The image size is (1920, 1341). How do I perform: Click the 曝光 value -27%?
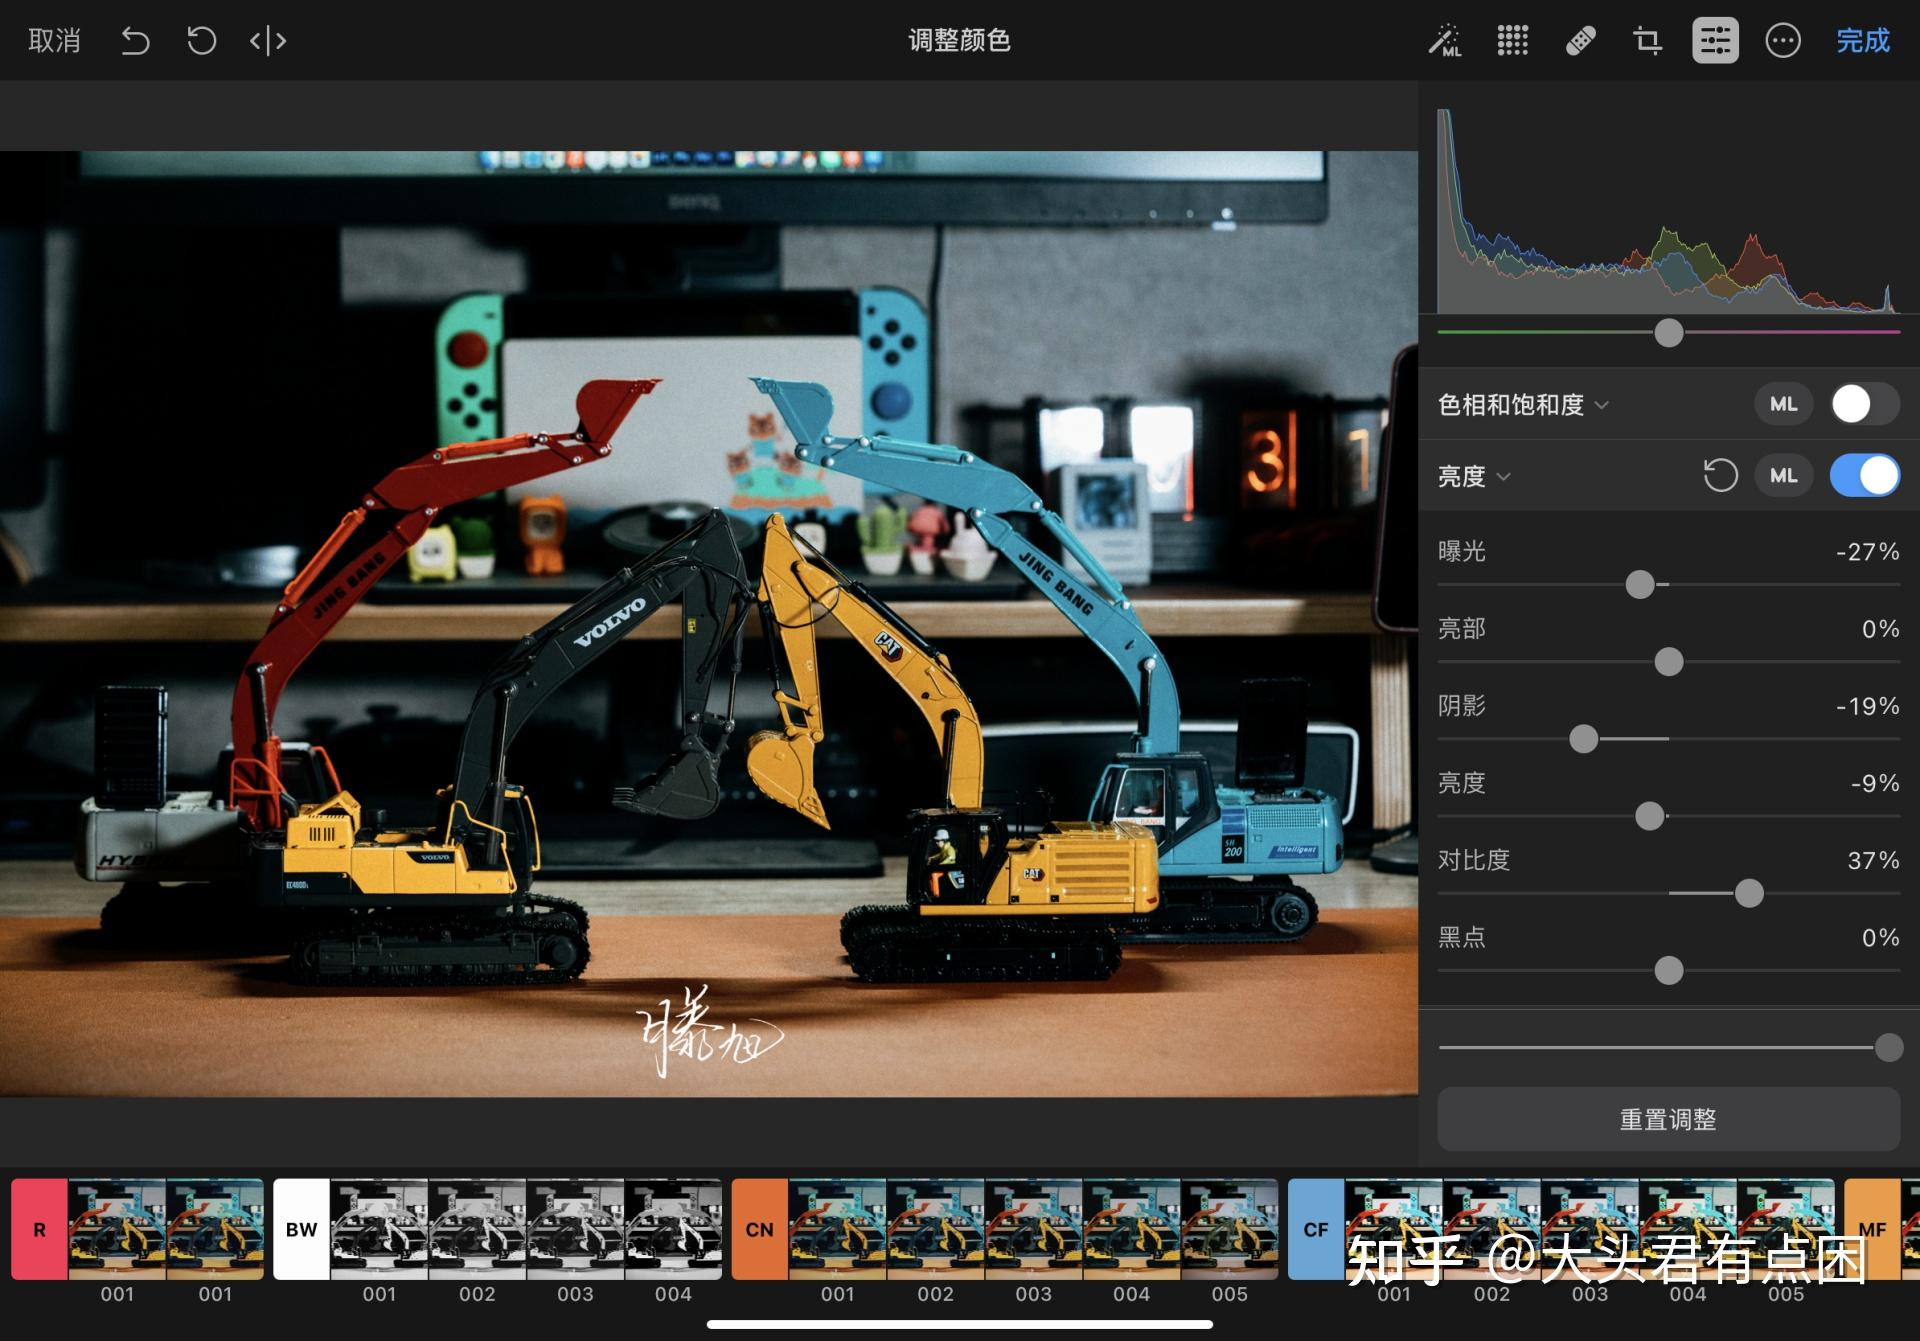click(x=1867, y=552)
